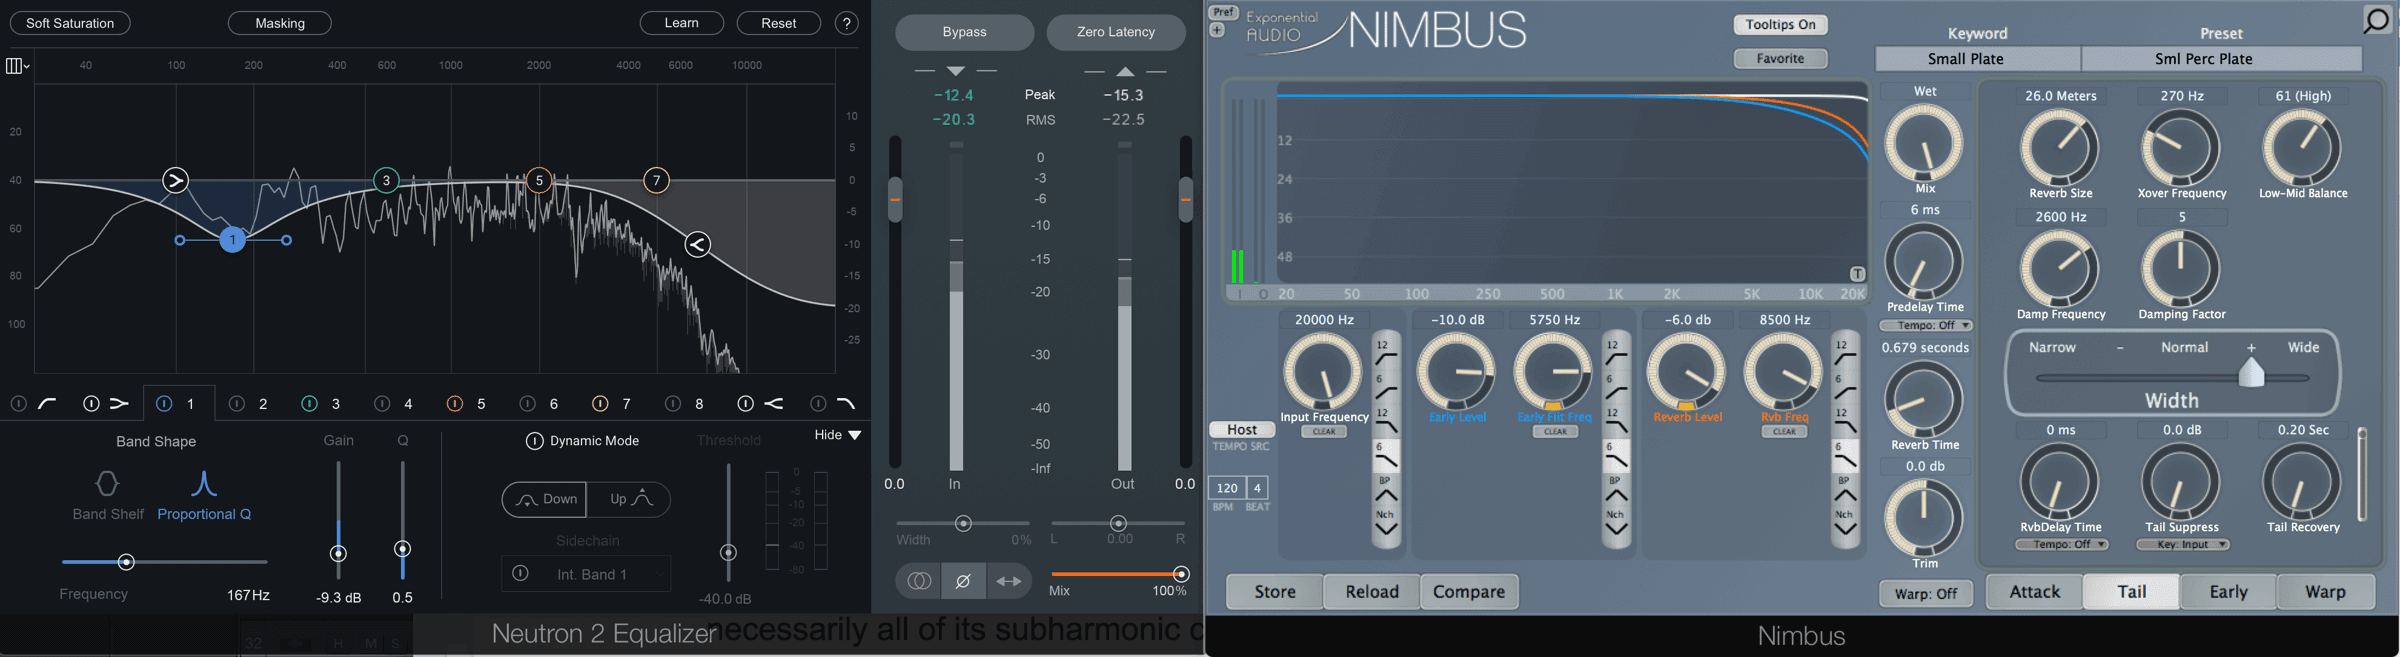Select the high shelf node on the EQ curve
This screenshot has width=2400, height=657.
(698, 244)
